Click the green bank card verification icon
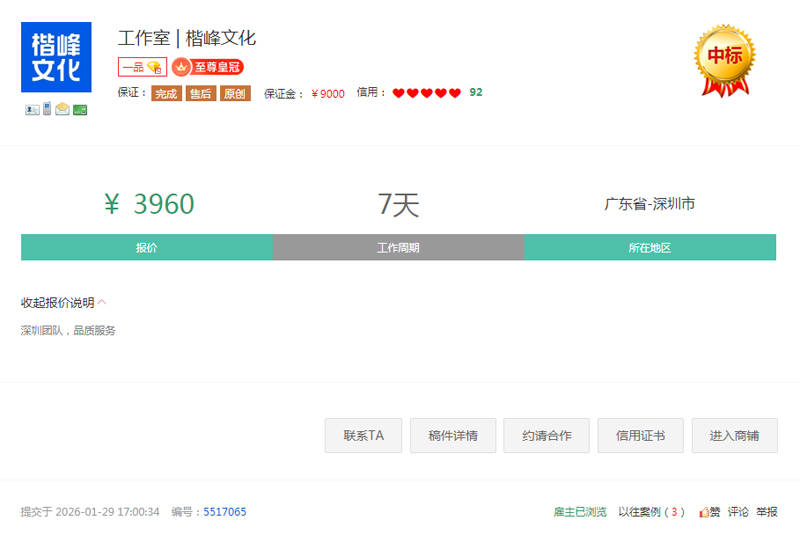800x535 pixels. click(x=80, y=110)
